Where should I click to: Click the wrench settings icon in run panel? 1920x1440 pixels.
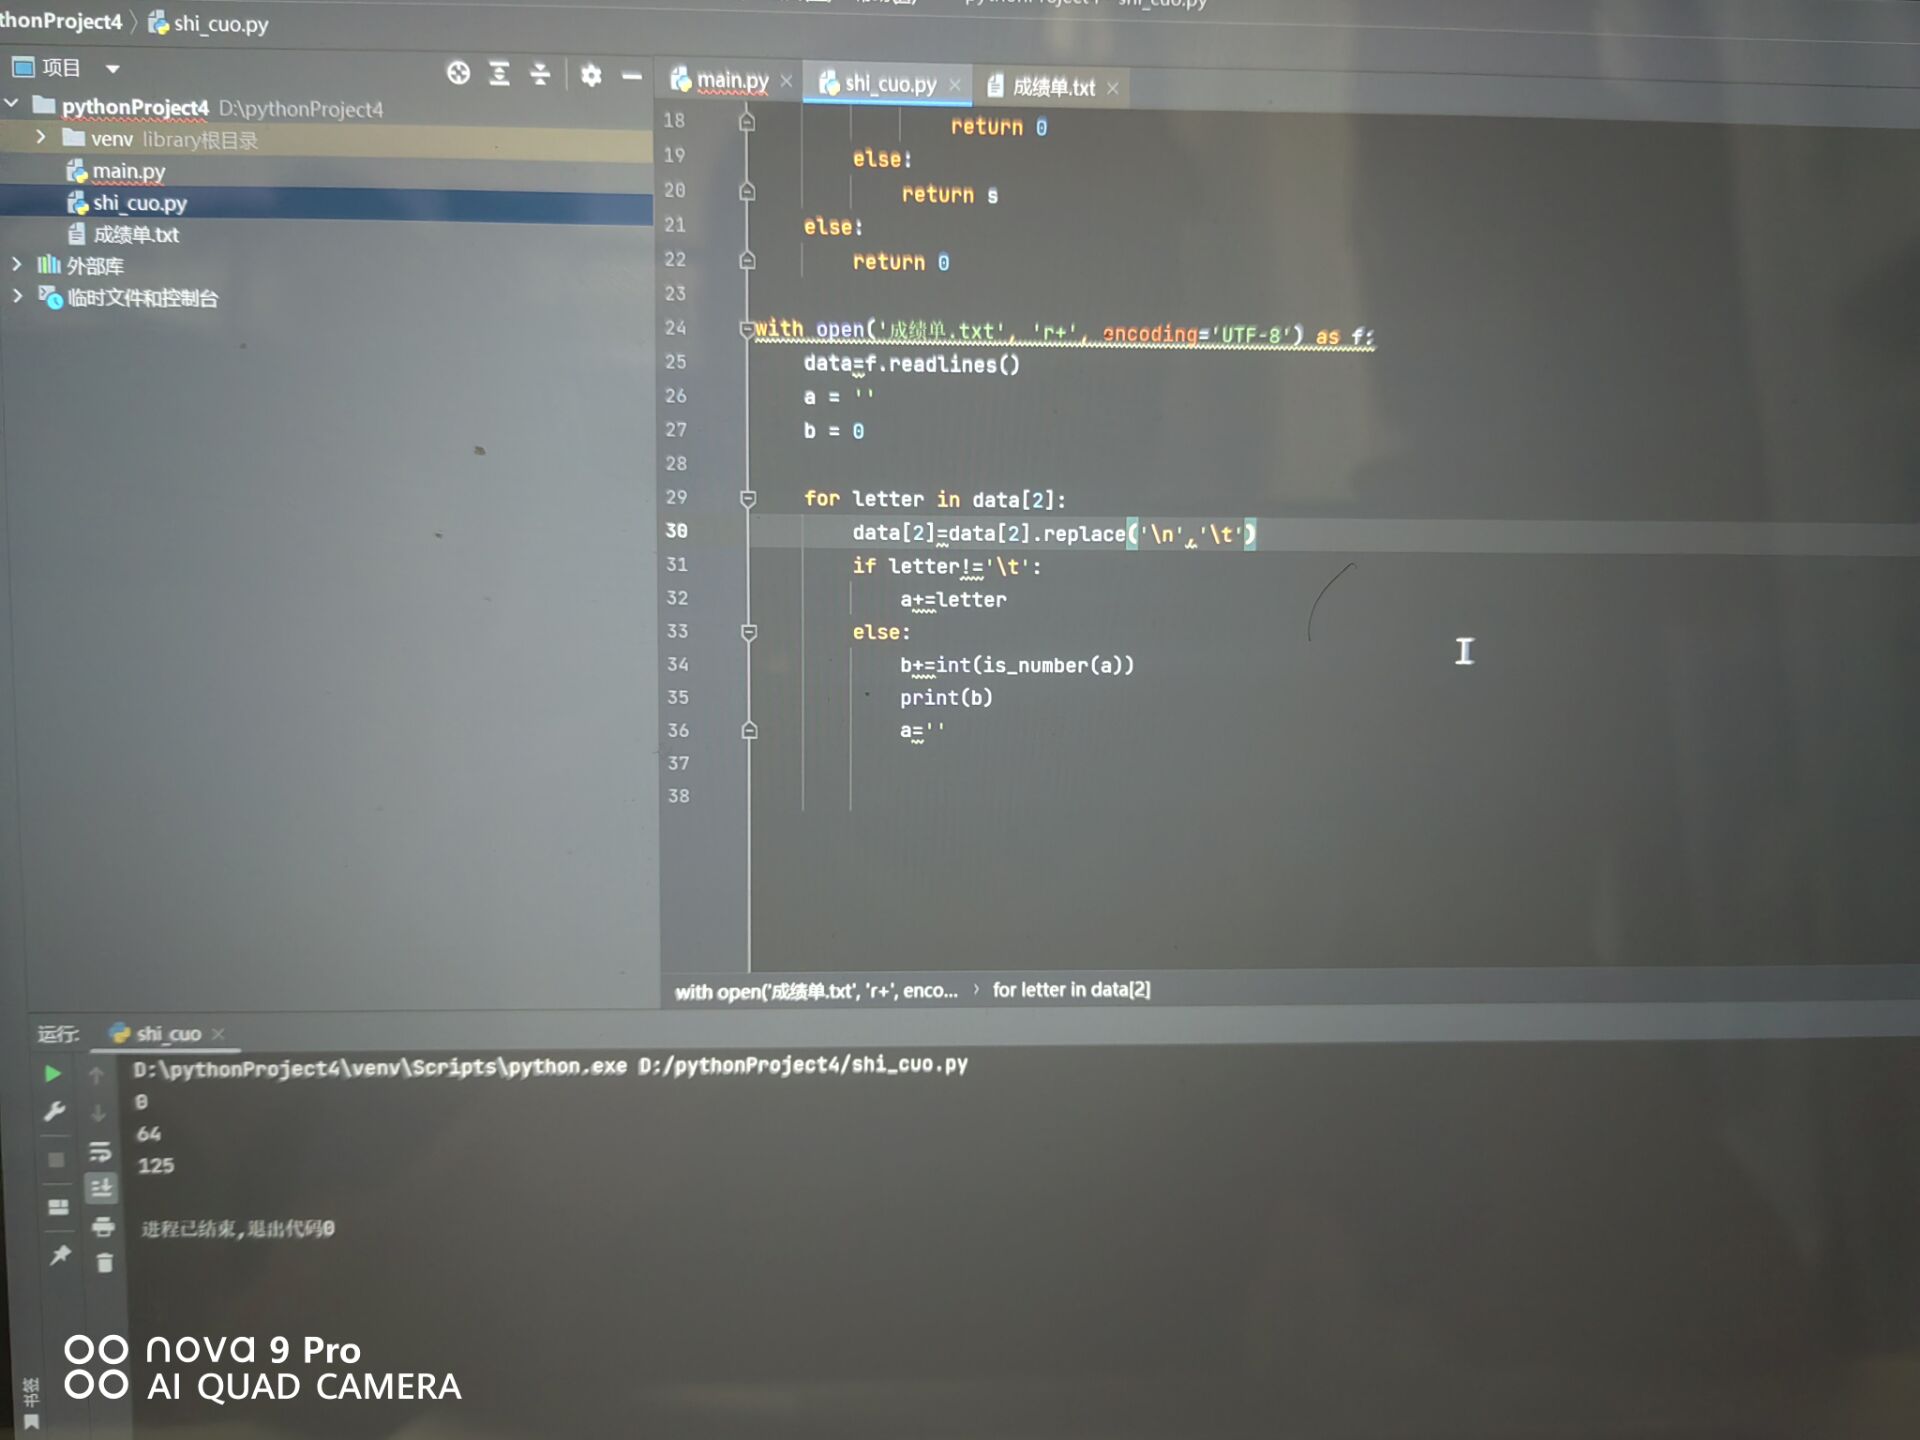pos(54,1112)
